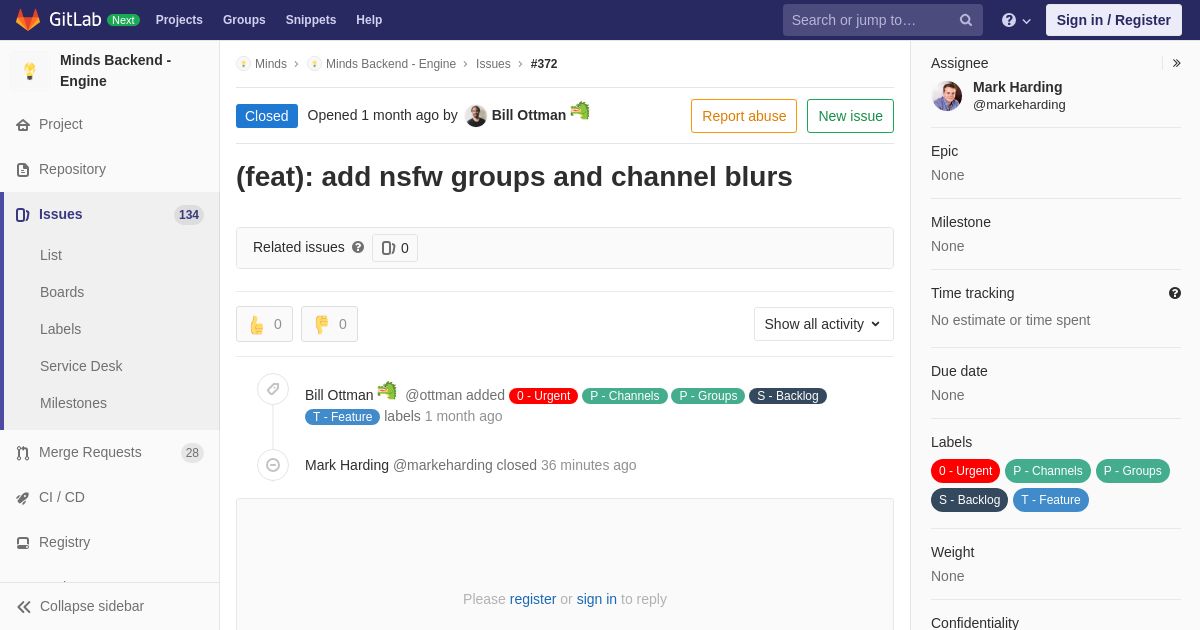Click Mark Harding's assignee avatar
Viewport: 1200px width, 630px height.
point(947,96)
